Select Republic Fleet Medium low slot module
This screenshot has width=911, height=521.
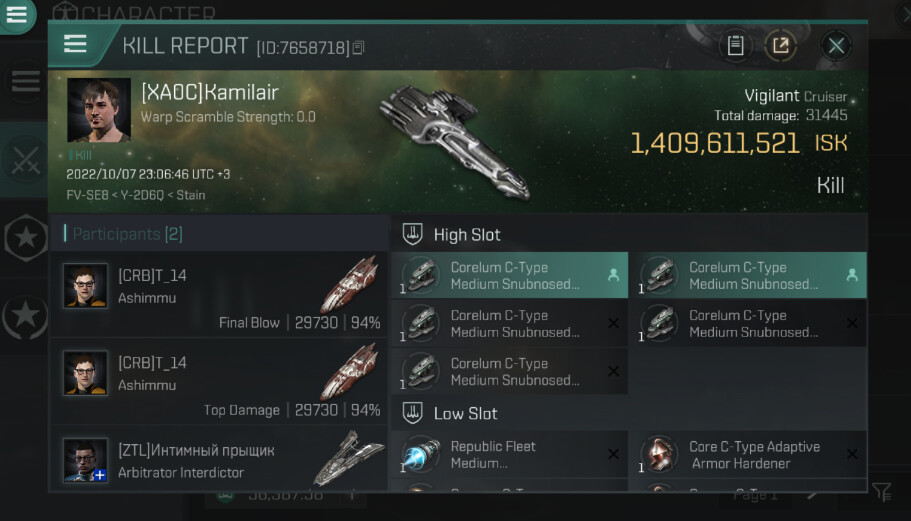click(509, 454)
